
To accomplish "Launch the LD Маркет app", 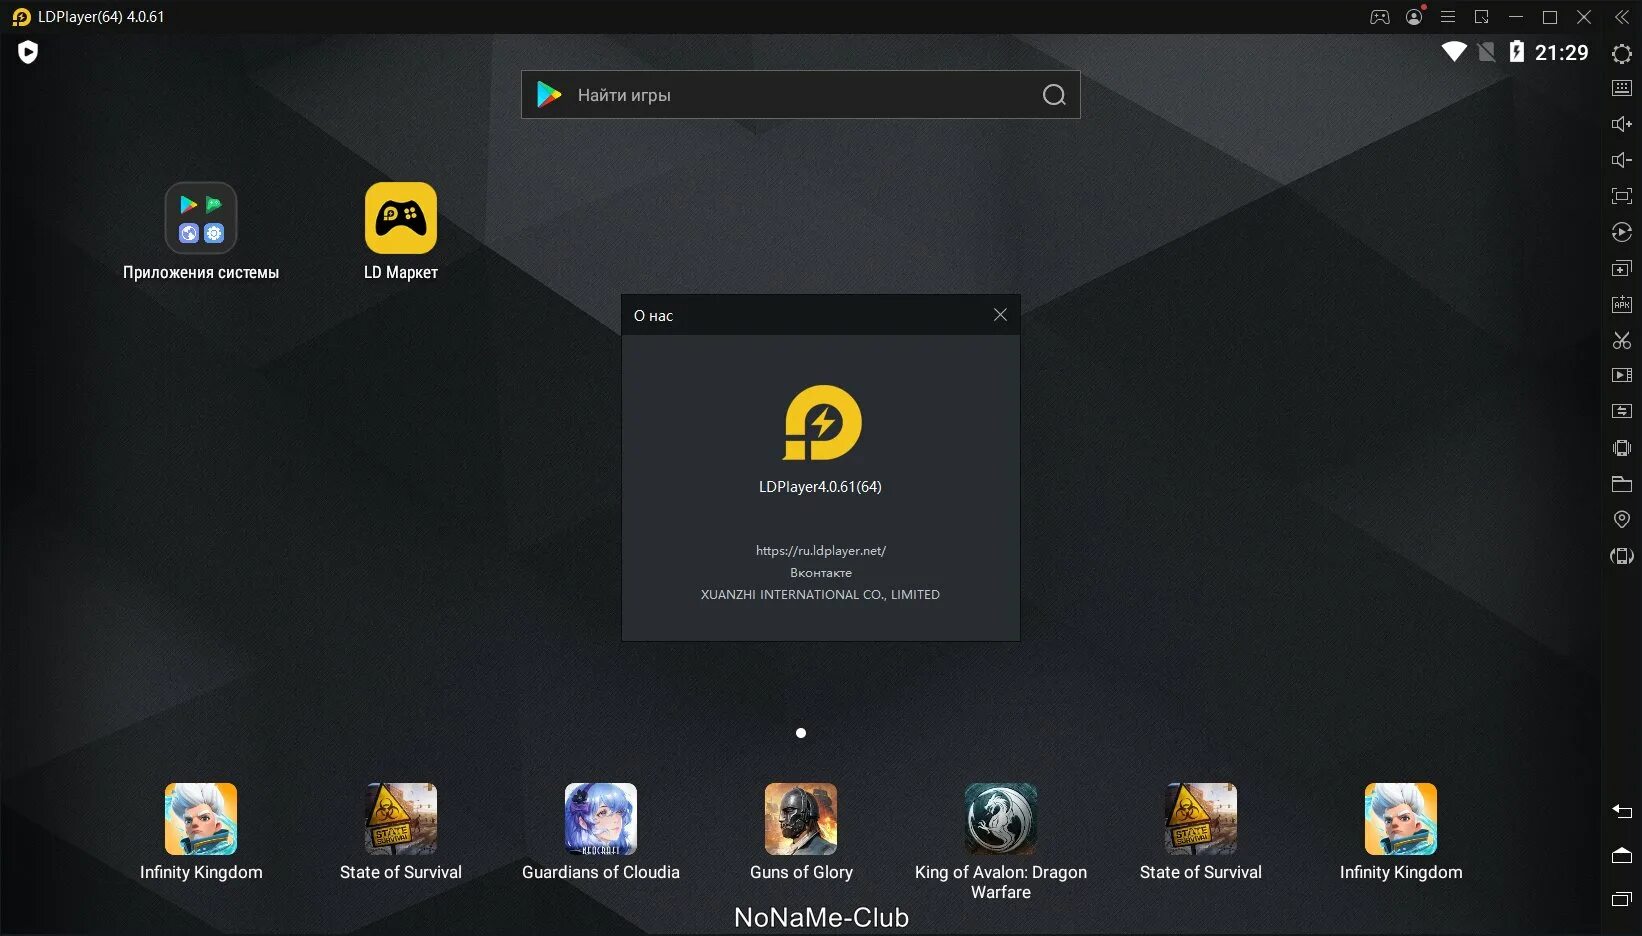I will [401, 232].
